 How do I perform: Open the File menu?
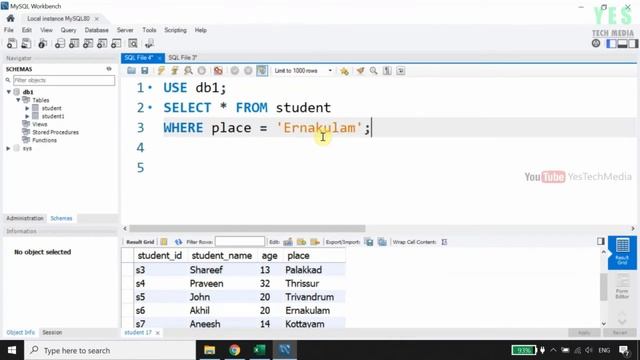9,30
